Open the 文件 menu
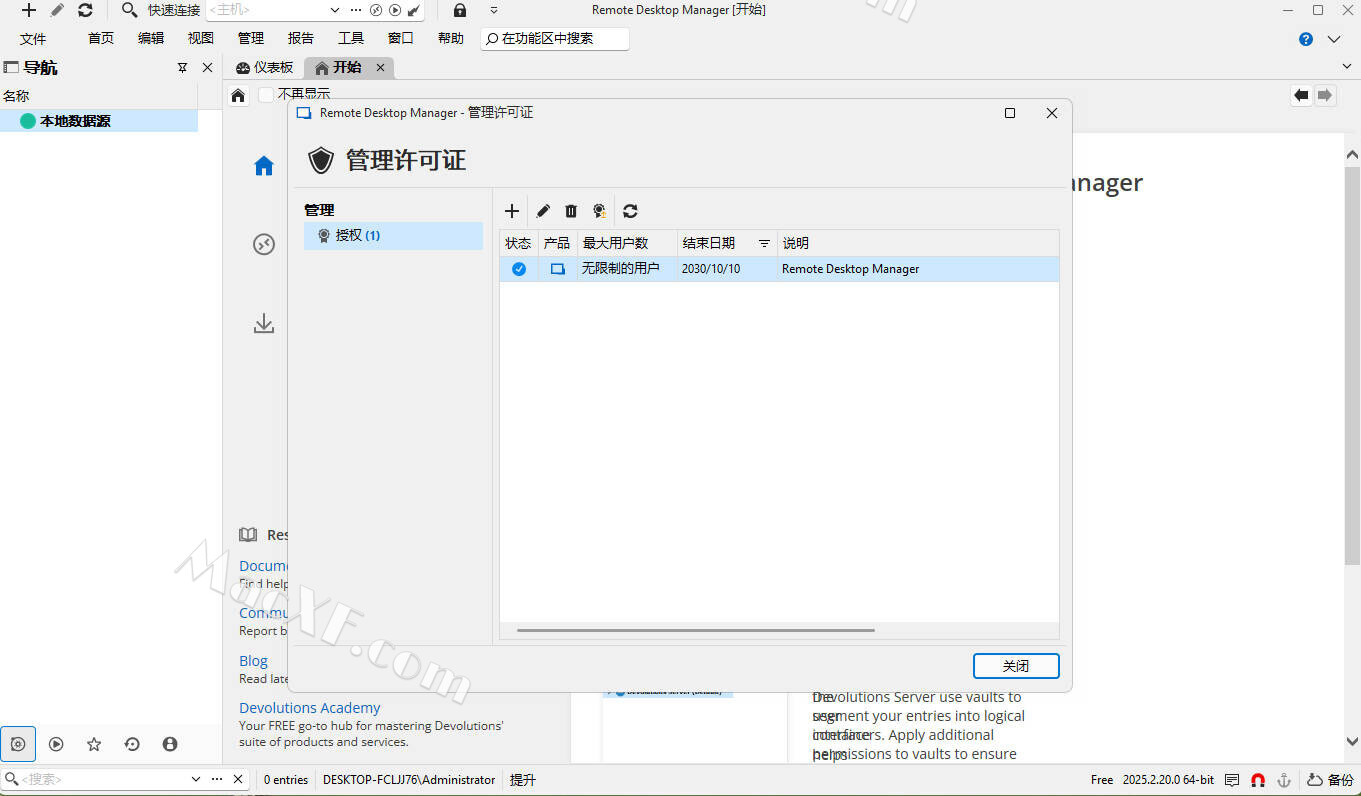 pyautogui.click(x=33, y=39)
